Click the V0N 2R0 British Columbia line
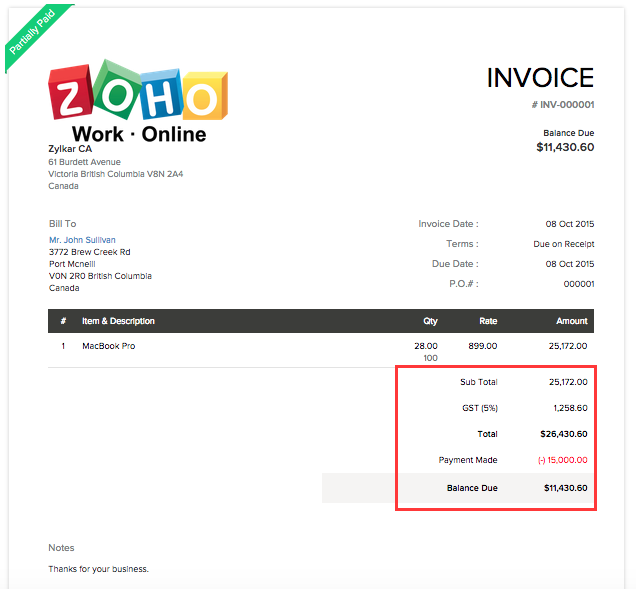The width and height of the screenshot is (636, 589). [100, 276]
